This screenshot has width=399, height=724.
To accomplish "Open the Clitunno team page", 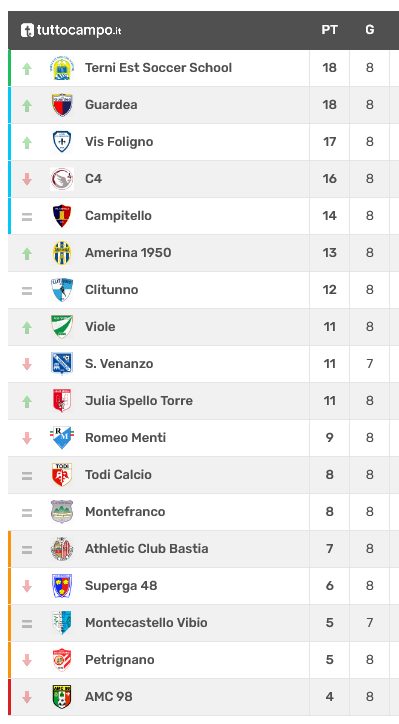I will coord(112,290).
